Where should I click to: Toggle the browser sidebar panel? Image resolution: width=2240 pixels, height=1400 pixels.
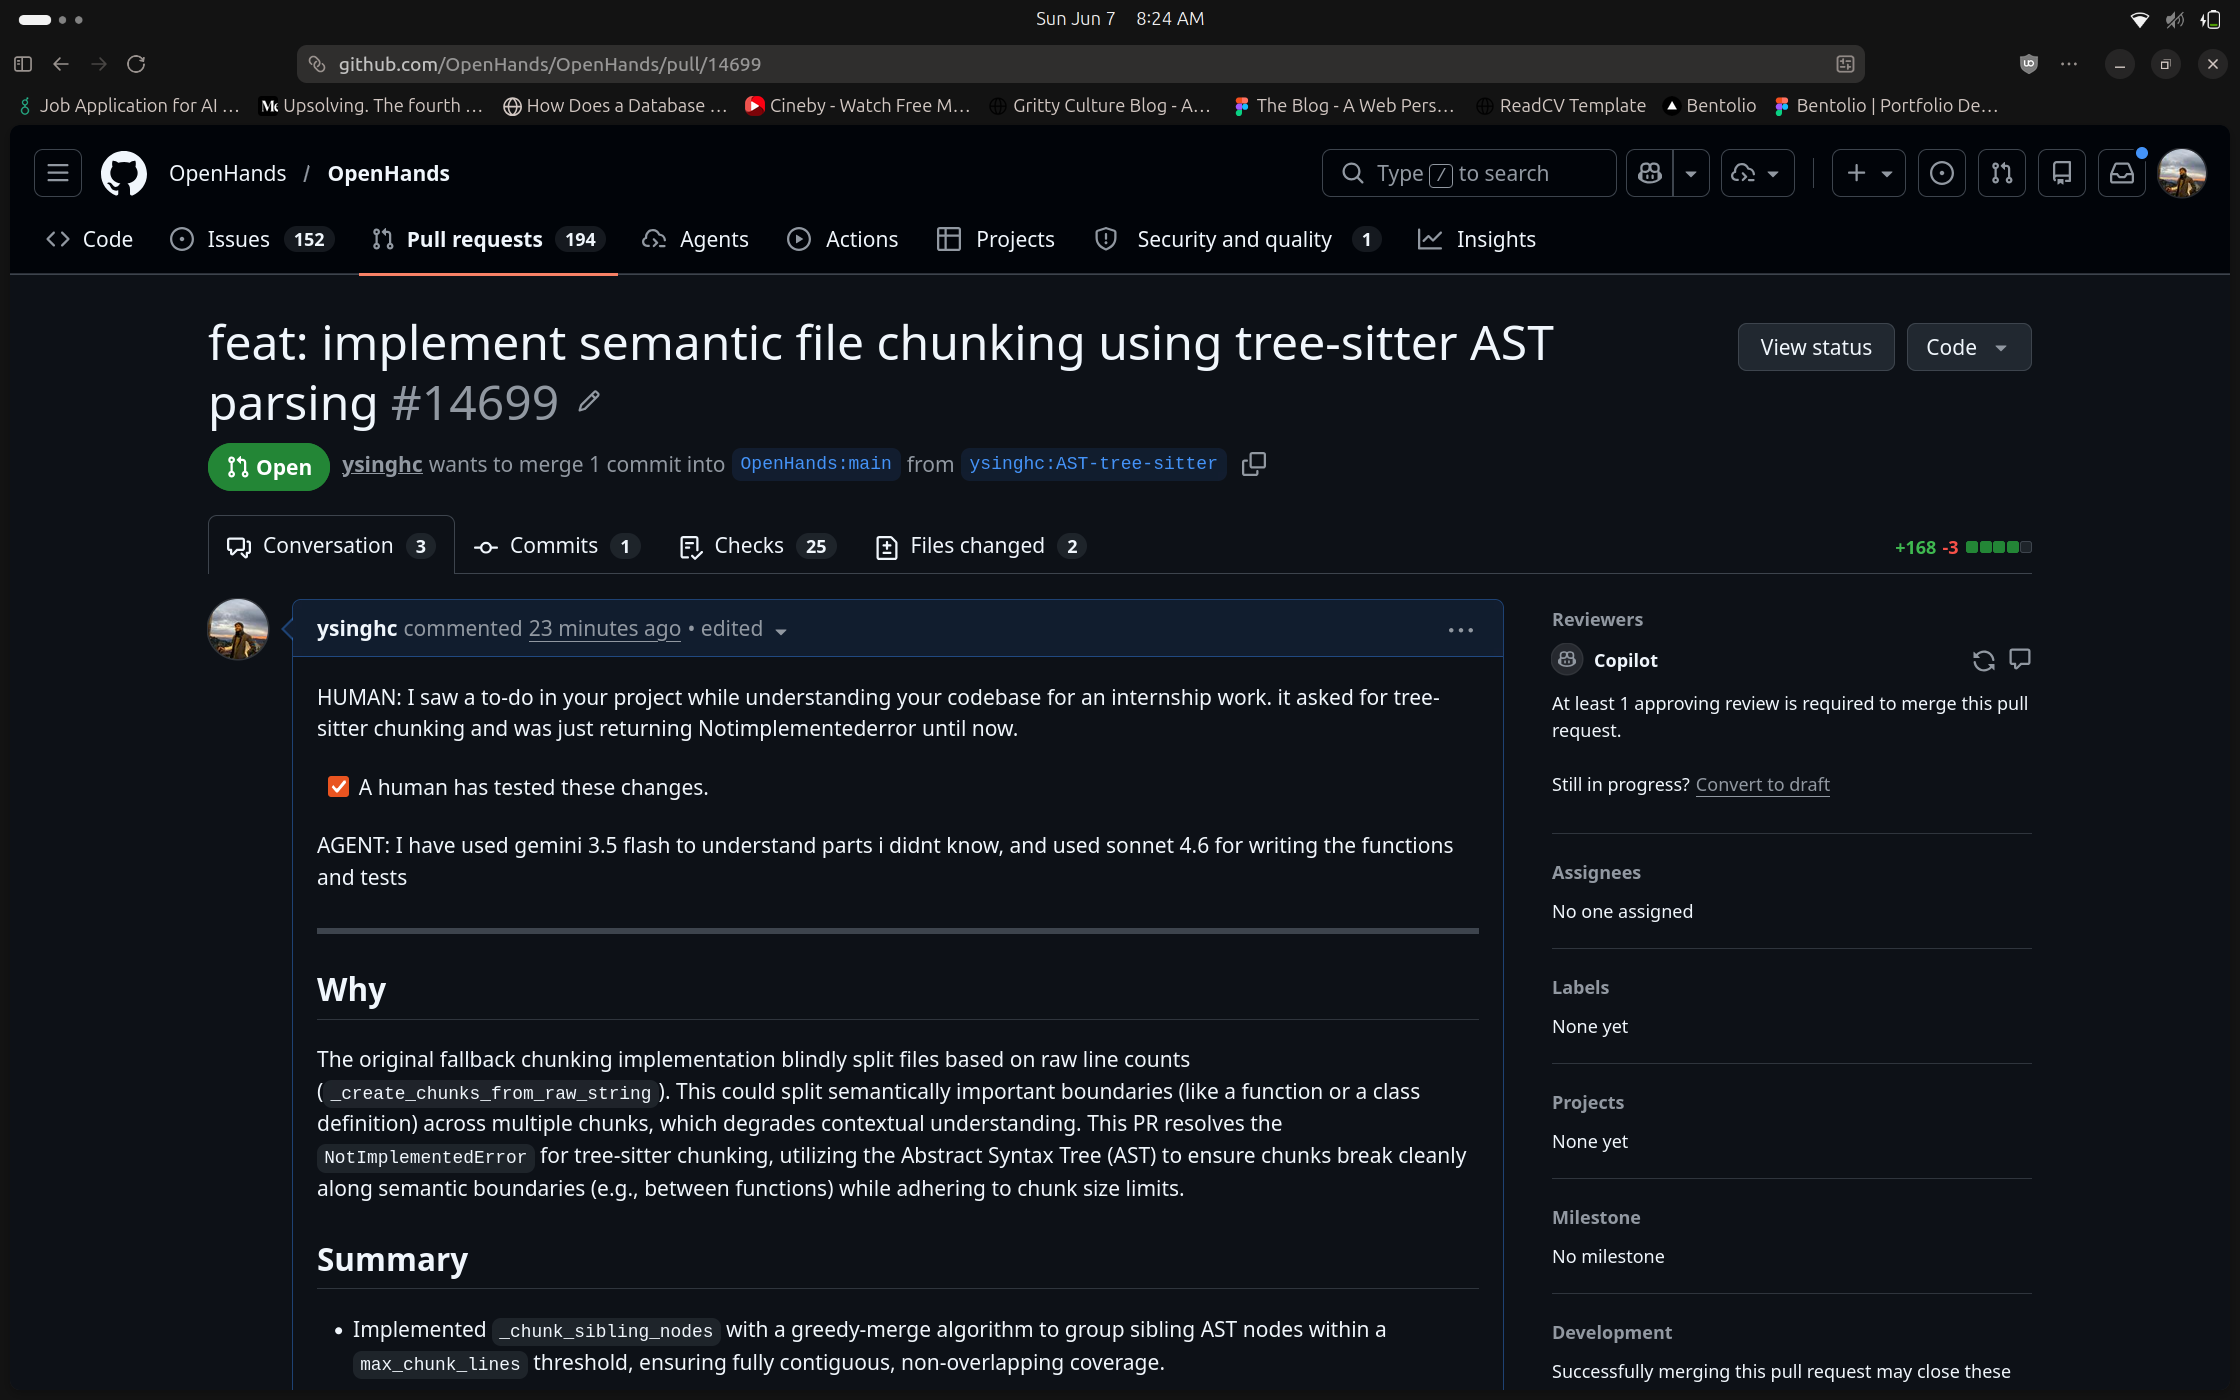tap(23, 64)
